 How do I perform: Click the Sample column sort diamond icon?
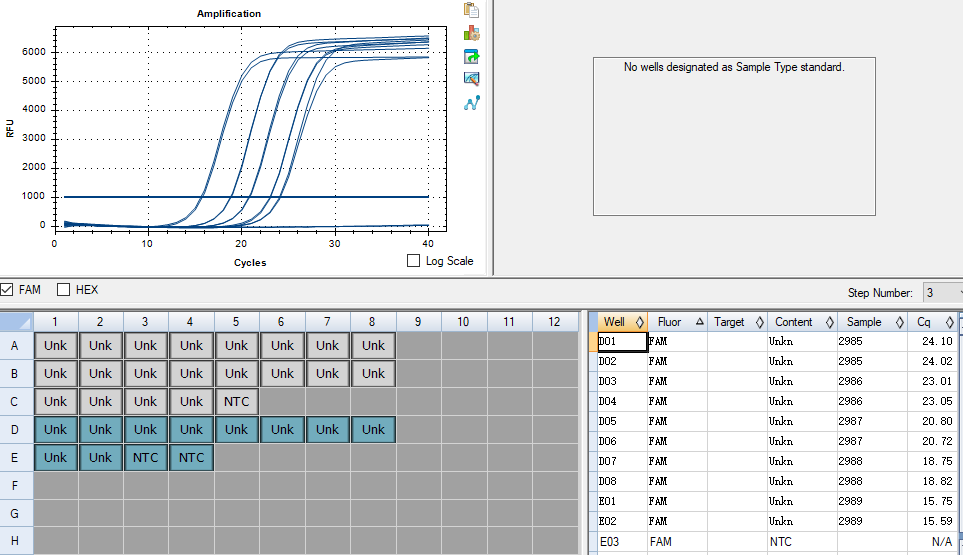pos(900,322)
